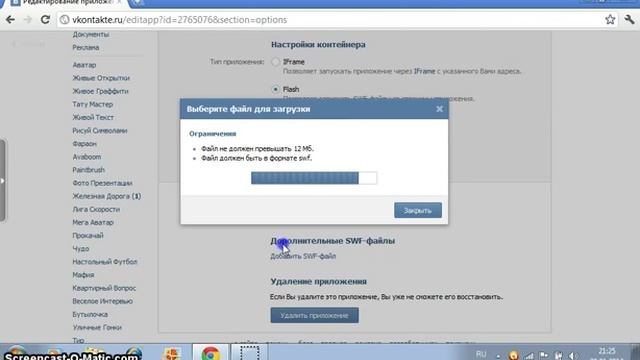Open the Железная Дорога (1) app link
The width and height of the screenshot is (640, 360).
pos(107,196)
